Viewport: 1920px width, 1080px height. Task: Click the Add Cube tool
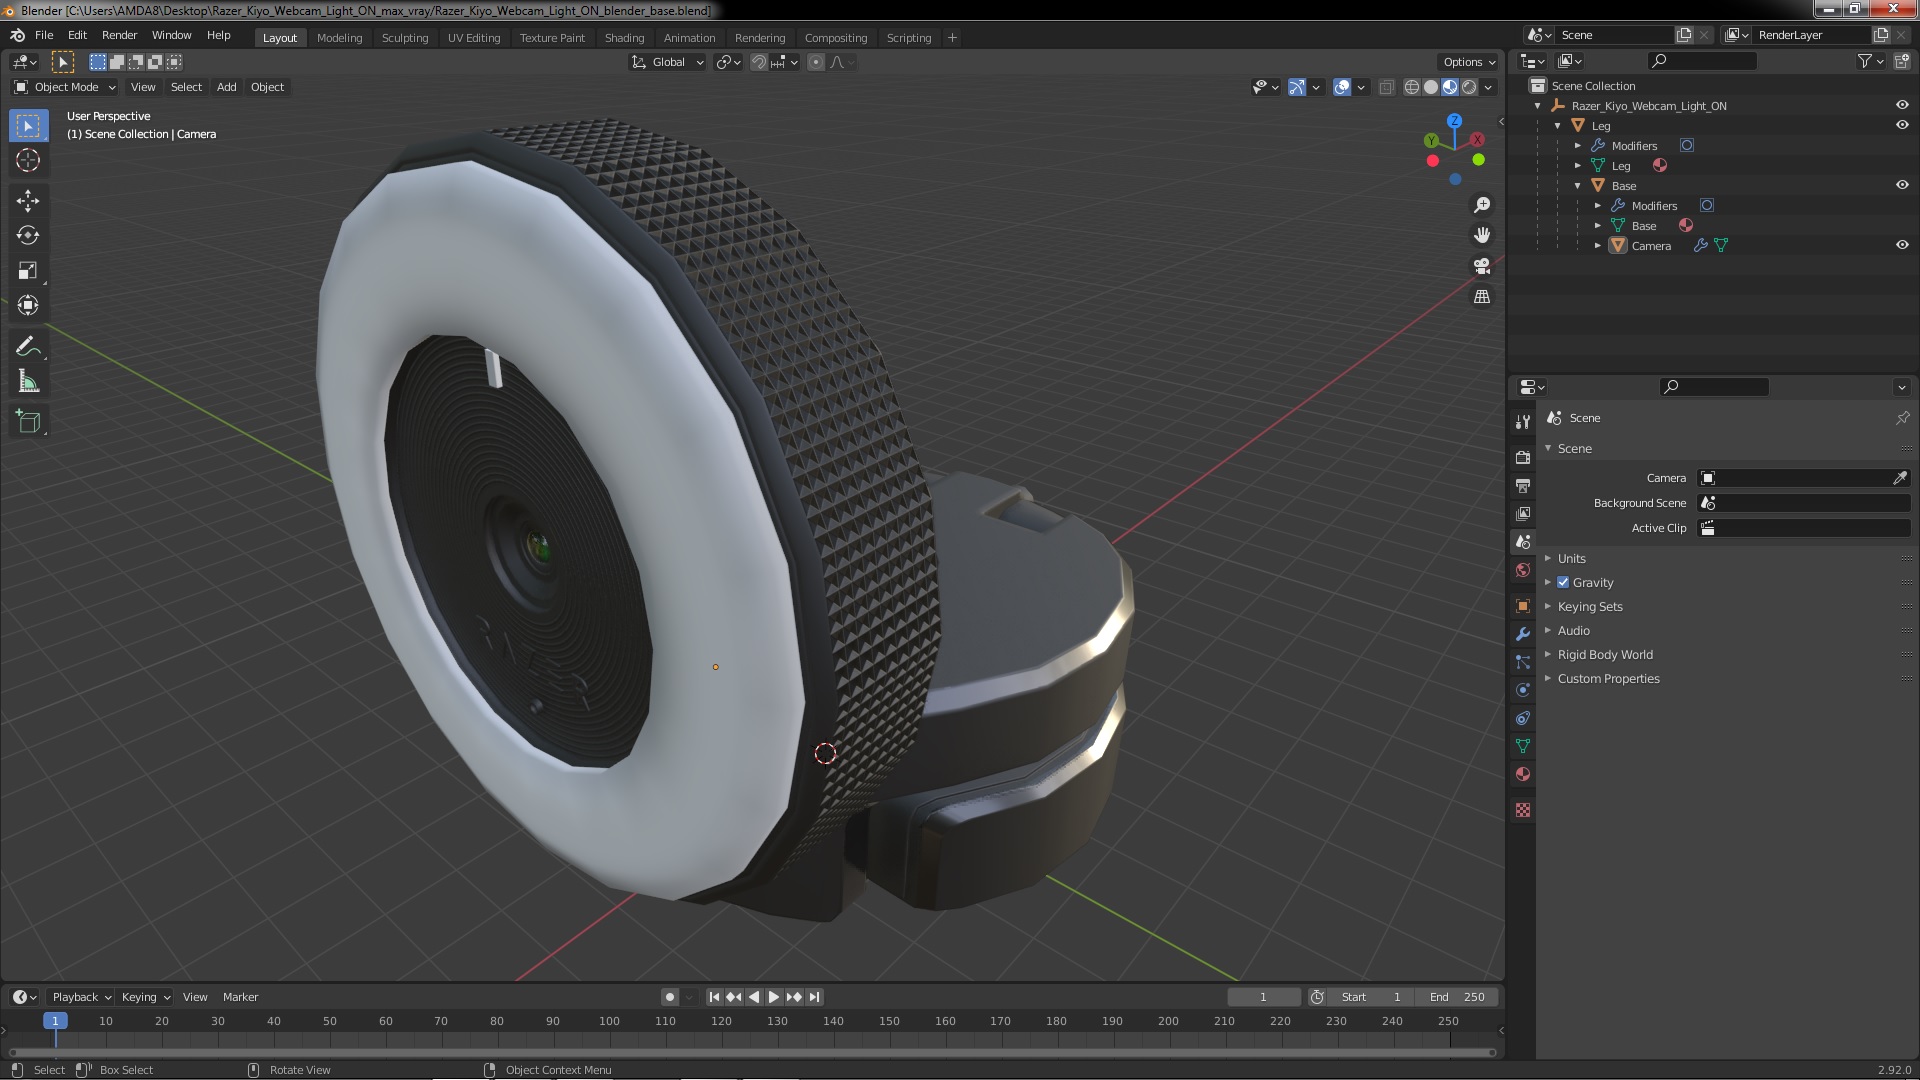point(28,422)
